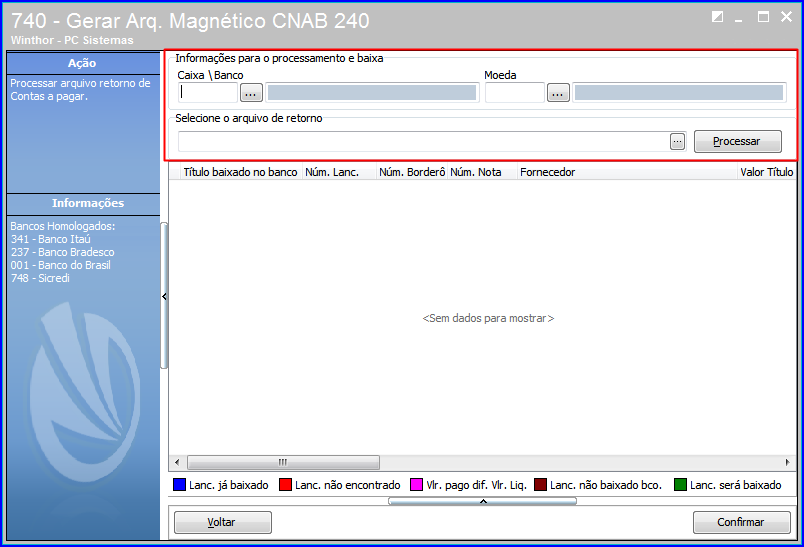Click '<Sem dados para mostrar>' text
The height and width of the screenshot is (547, 804).
pyautogui.click(x=488, y=318)
